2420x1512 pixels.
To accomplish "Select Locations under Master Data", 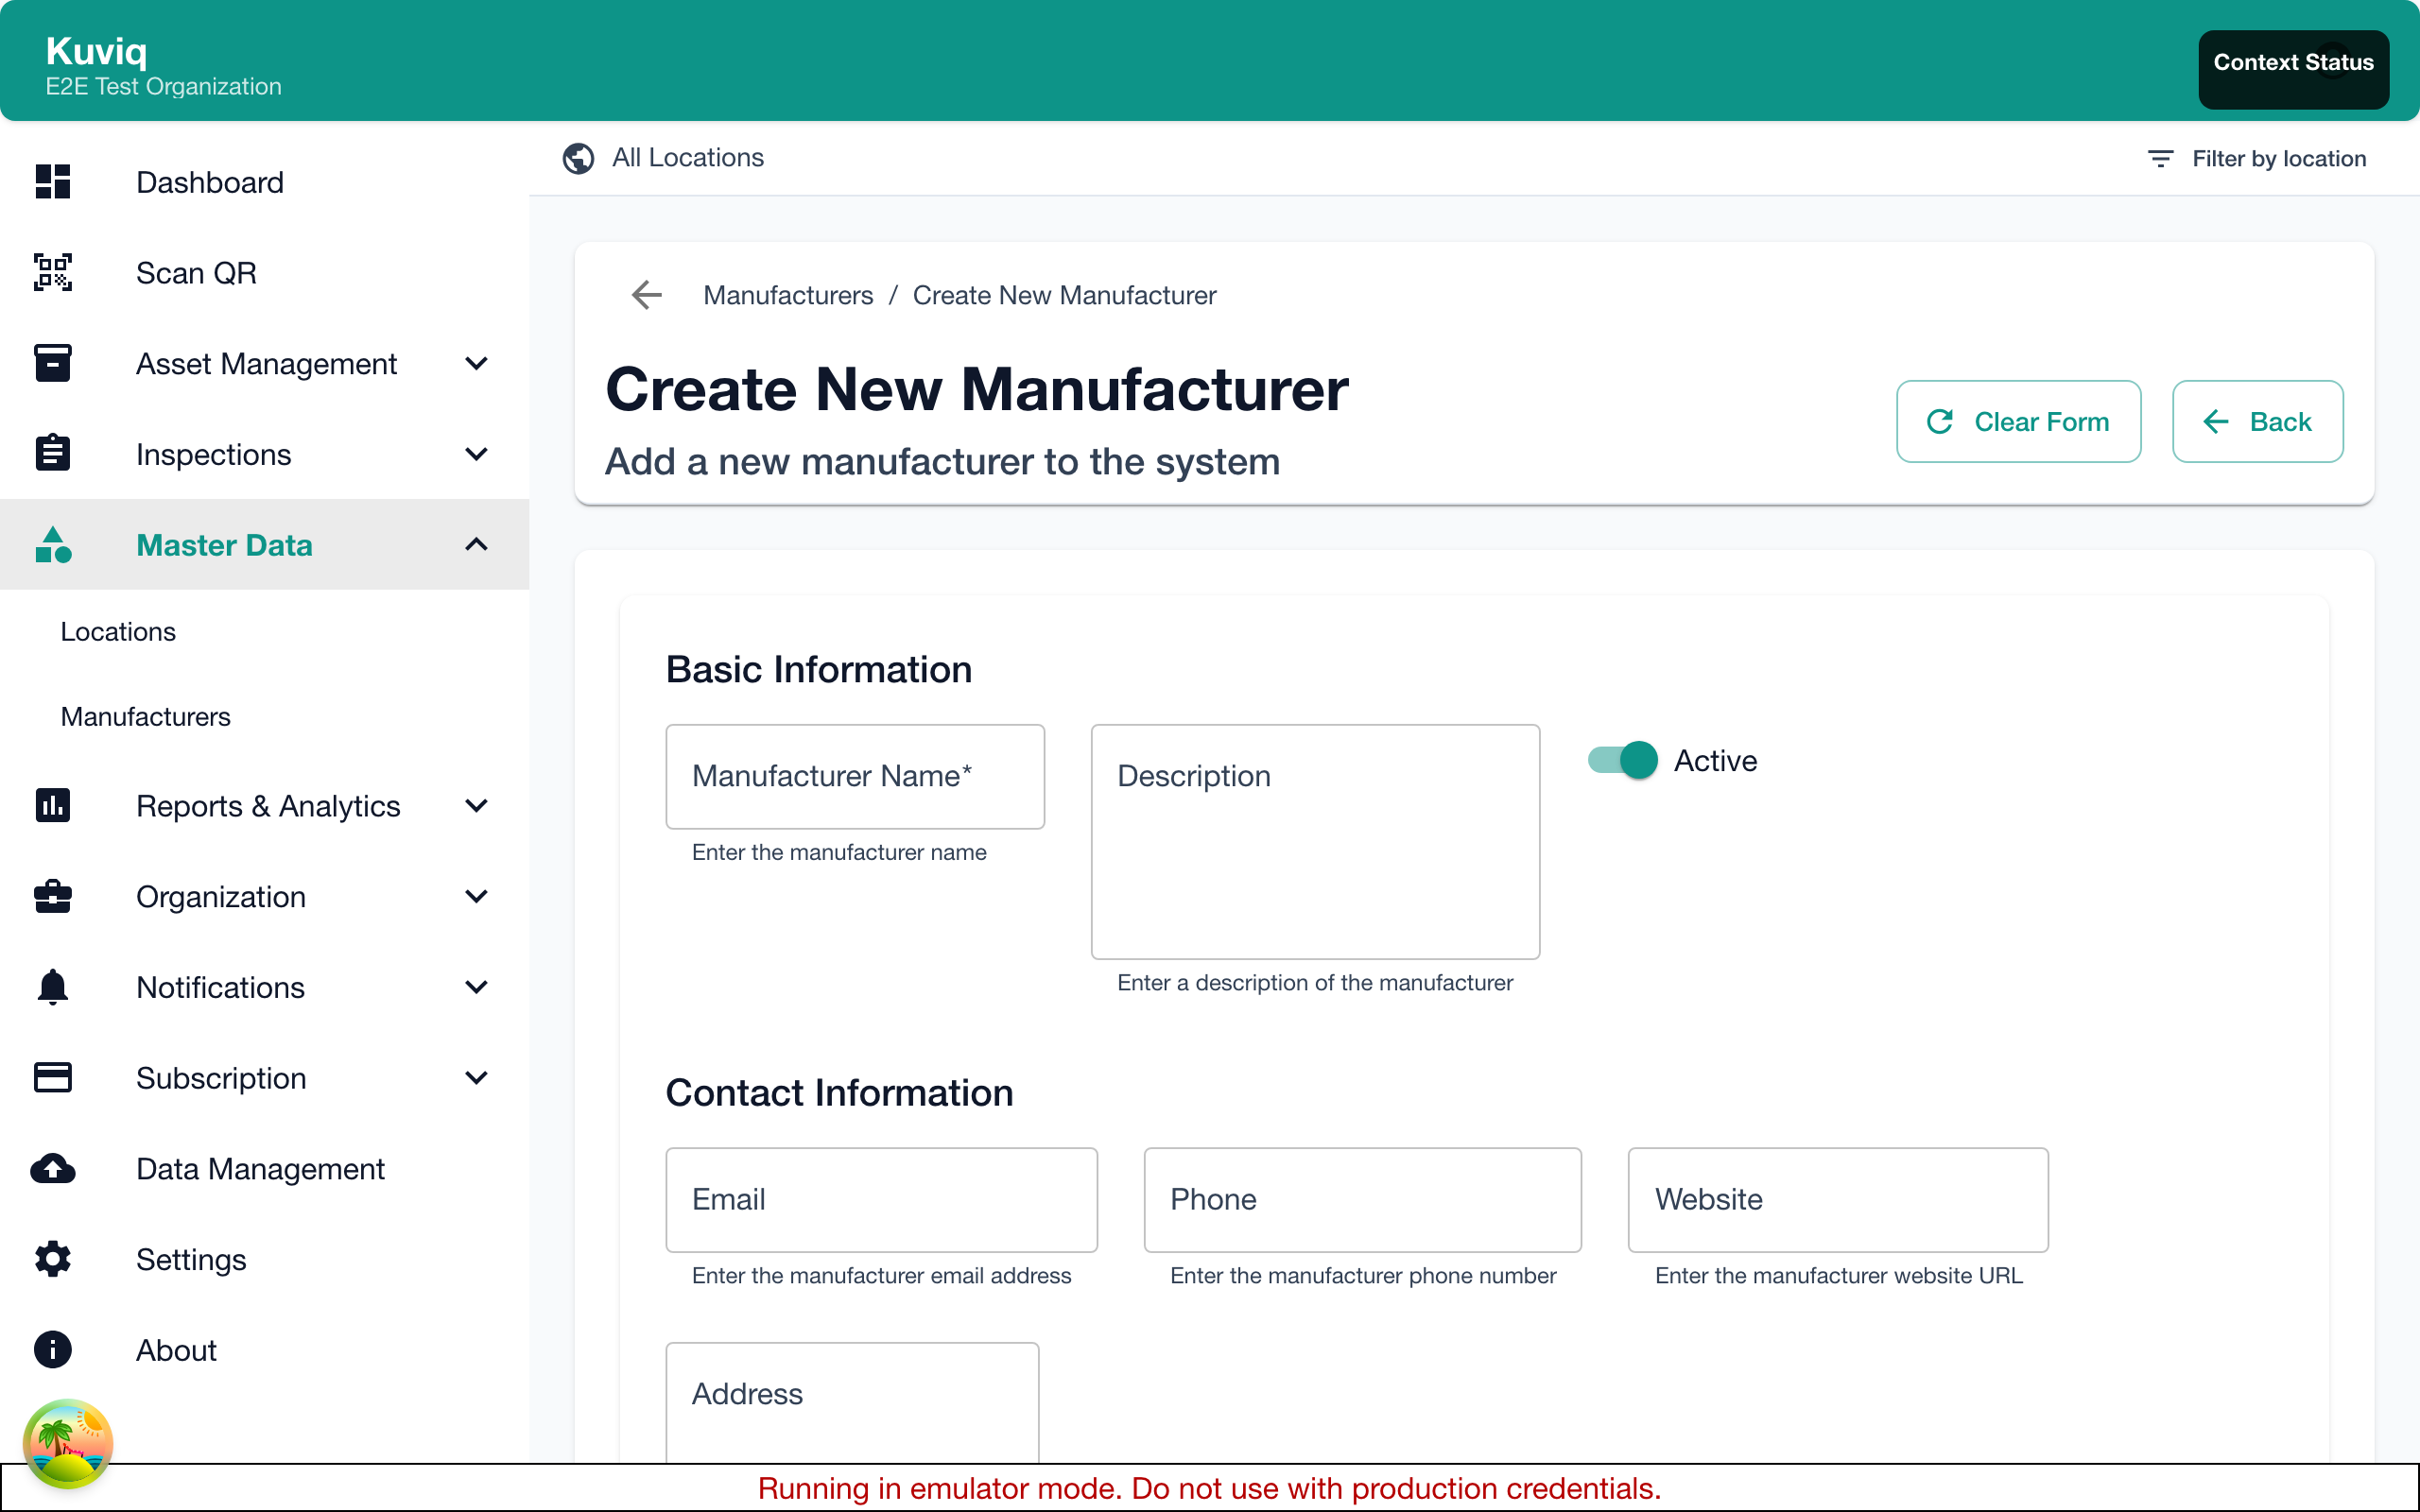I will [x=117, y=631].
